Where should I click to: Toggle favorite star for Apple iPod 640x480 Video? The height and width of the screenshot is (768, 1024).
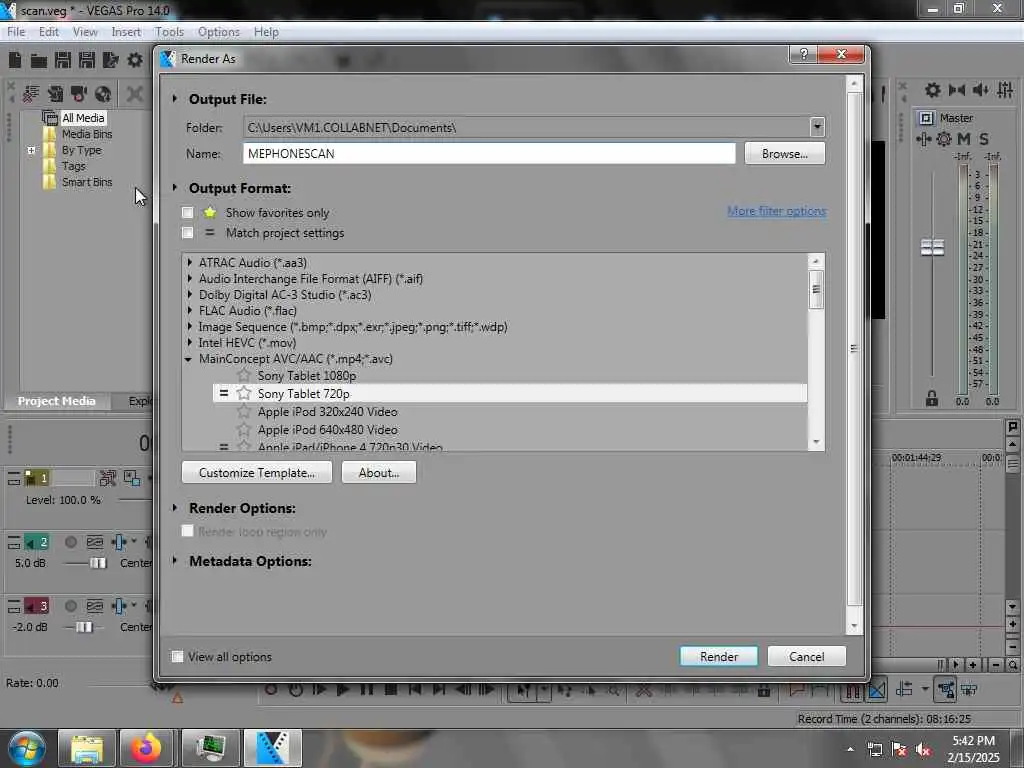tap(244, 430)
